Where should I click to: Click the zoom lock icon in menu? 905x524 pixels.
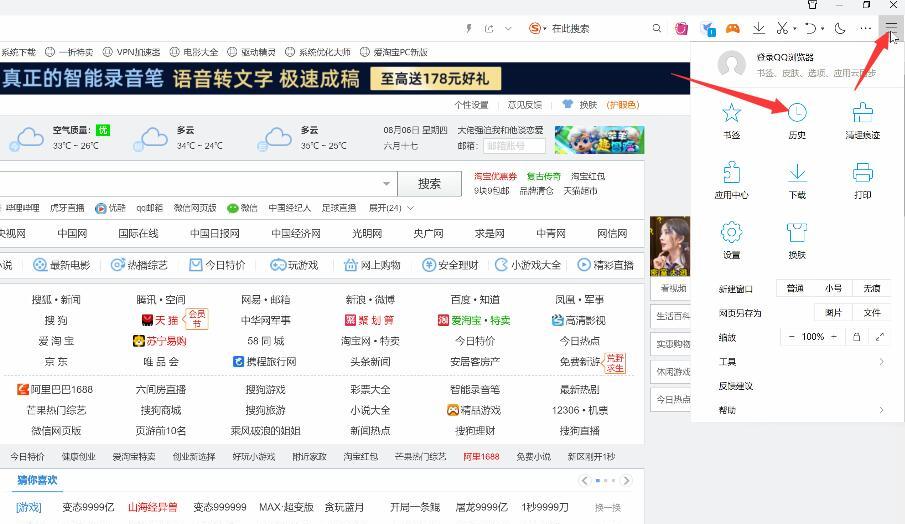(857, 336)
